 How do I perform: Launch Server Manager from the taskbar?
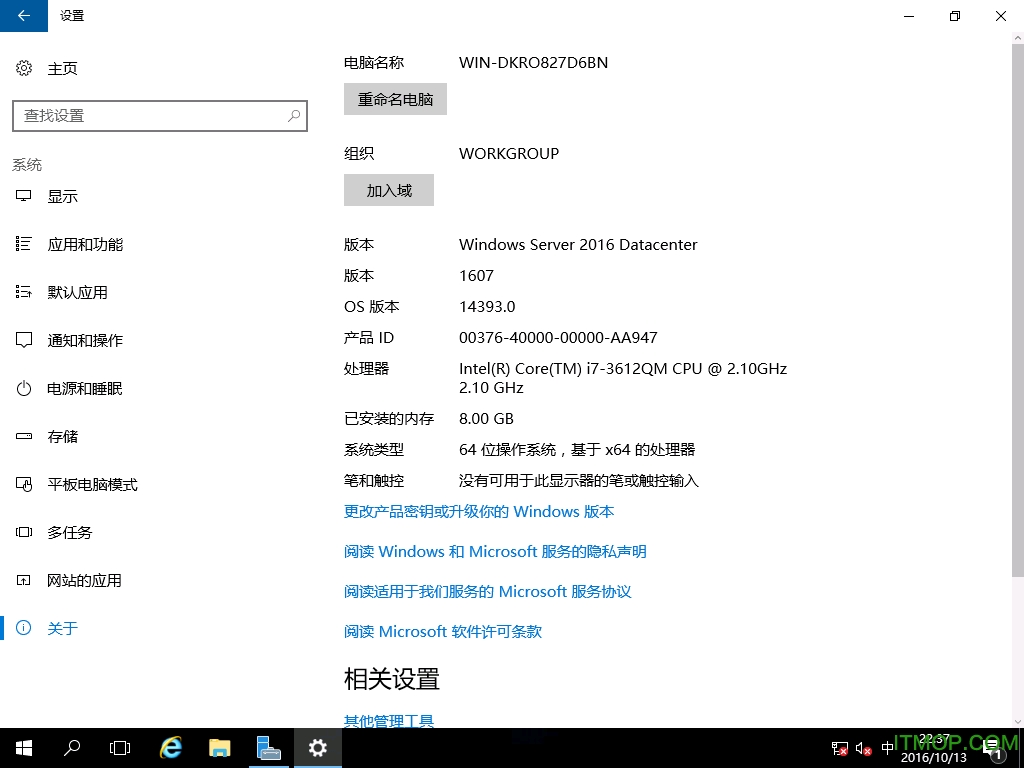268,747
